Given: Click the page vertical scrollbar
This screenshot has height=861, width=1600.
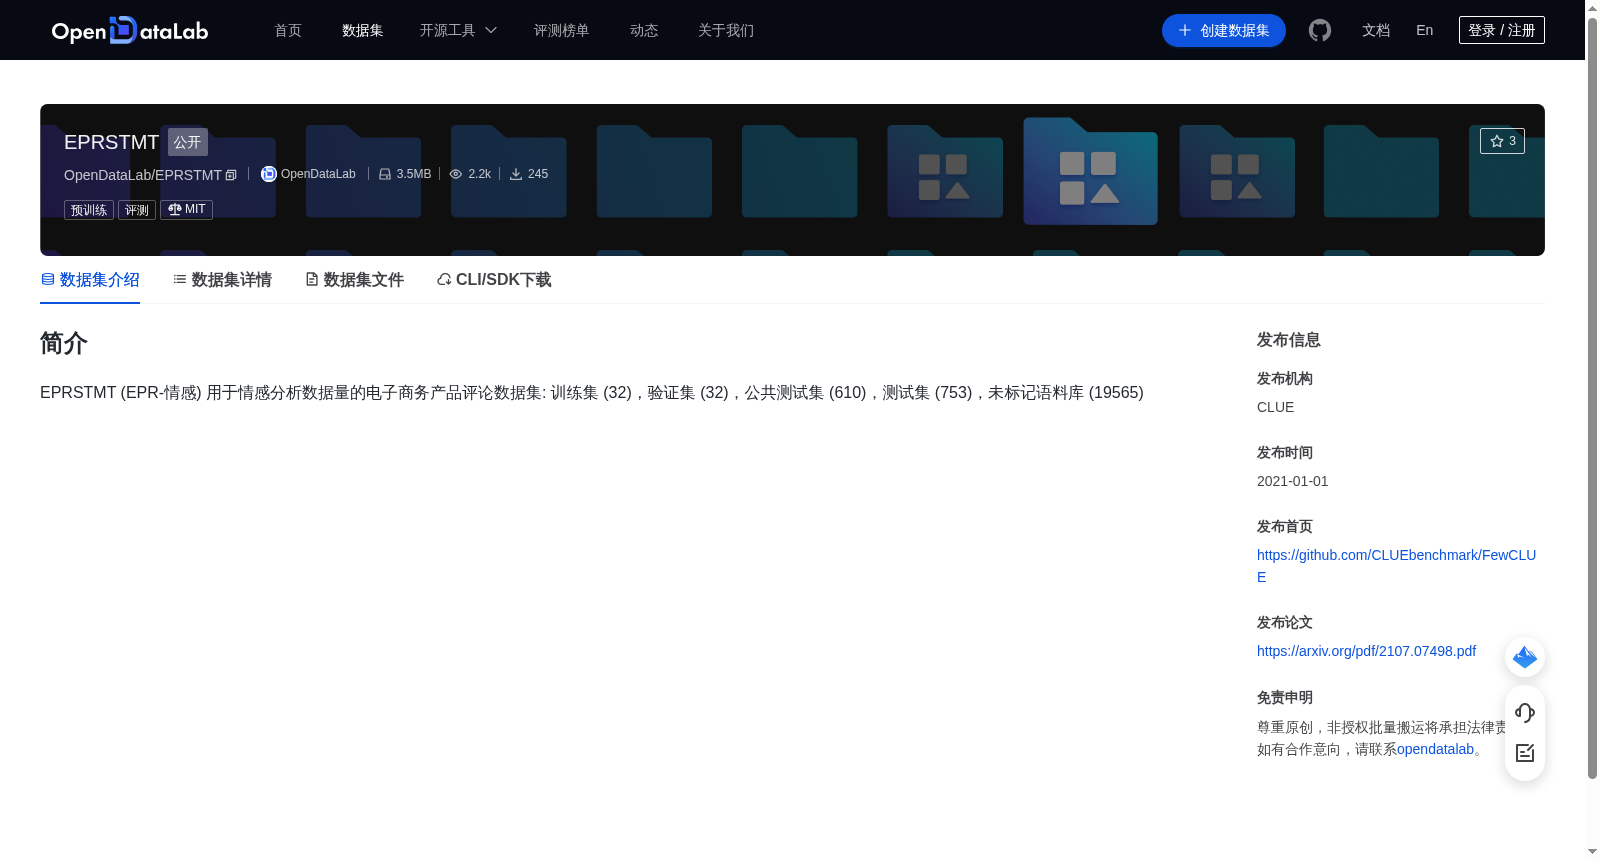Looking at the screenshot, I should coord(1592,400).
